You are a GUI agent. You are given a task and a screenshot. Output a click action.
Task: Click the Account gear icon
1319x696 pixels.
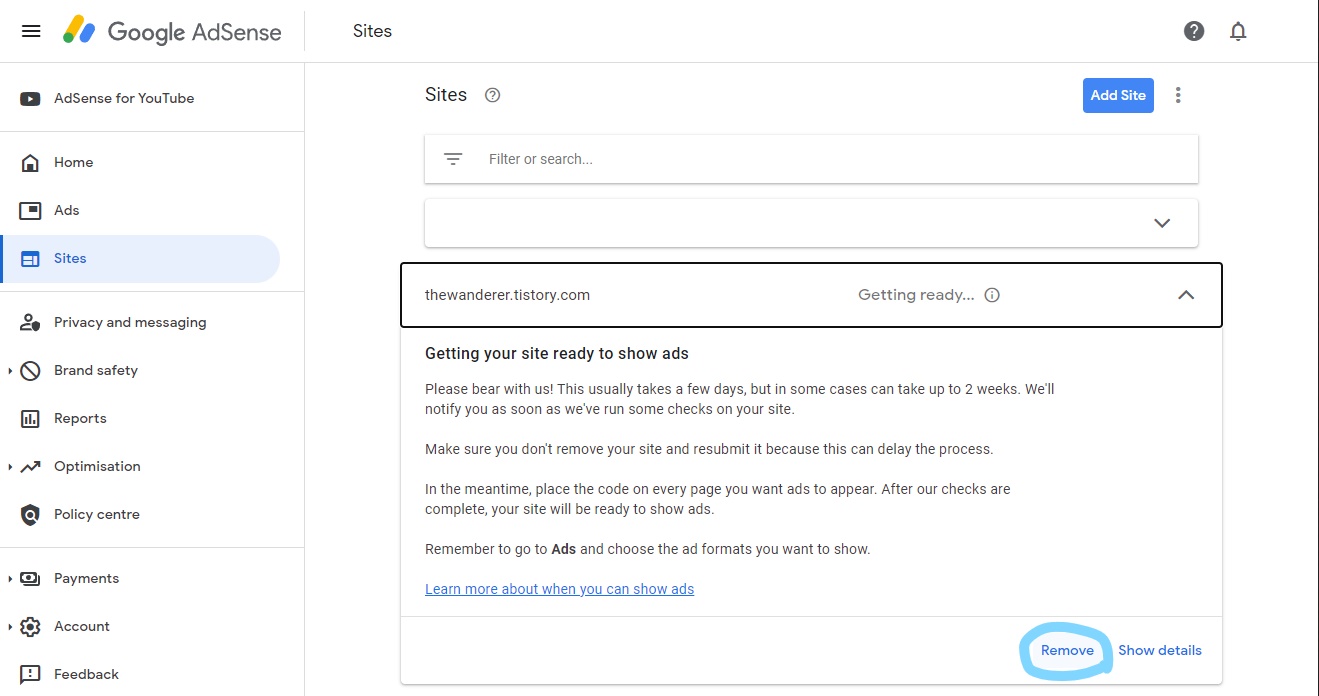tap(30, 626)
